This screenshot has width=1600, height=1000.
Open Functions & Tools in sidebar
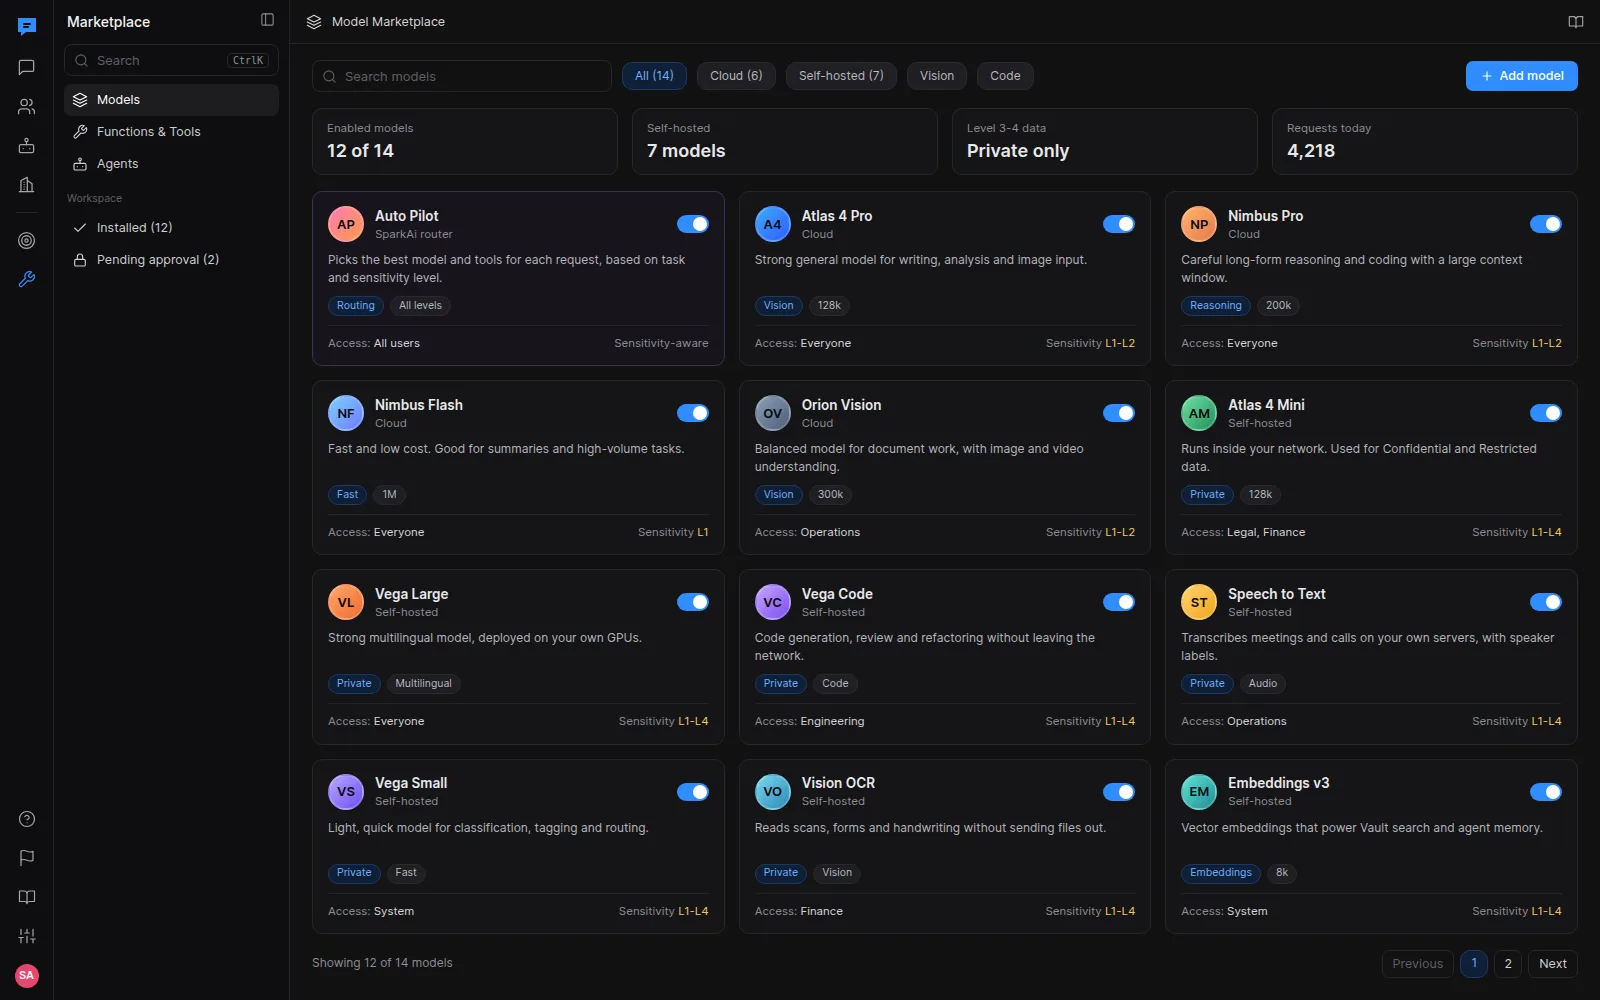pyautogui.click(x=171, y=132)
